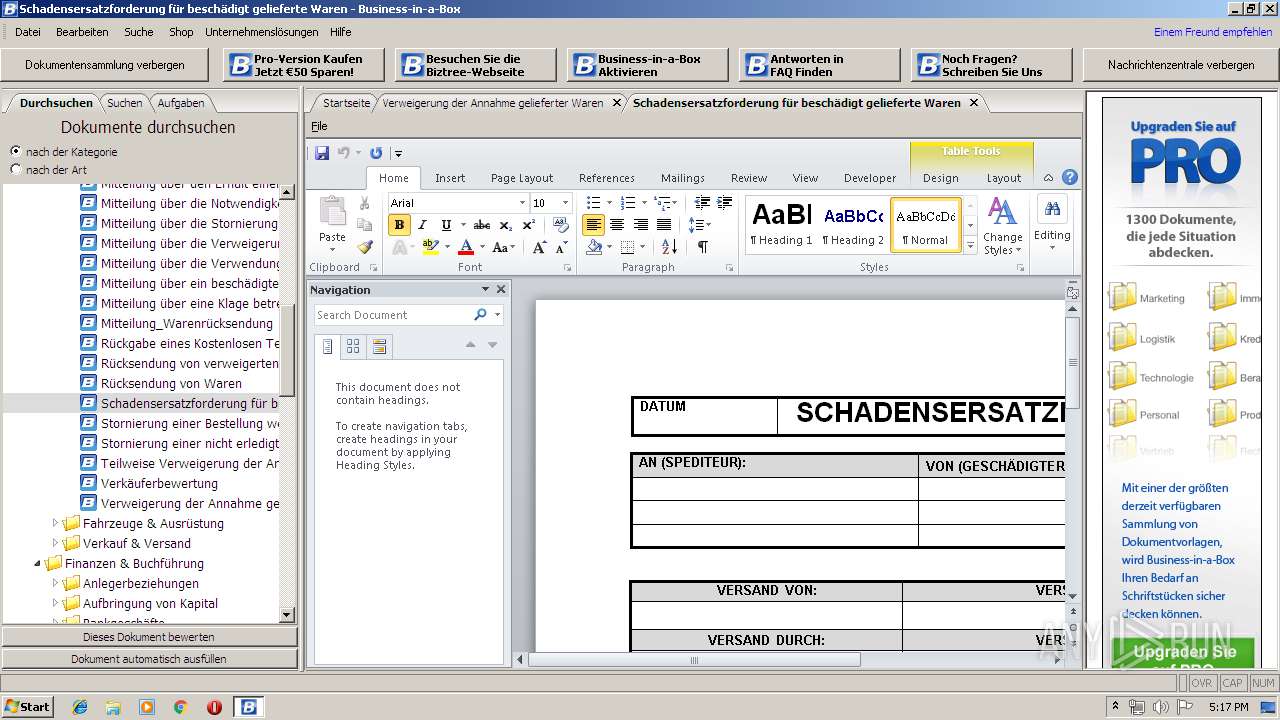Expand the Fahrzeuge & Ausrüstung folder

tap(56, 523)
